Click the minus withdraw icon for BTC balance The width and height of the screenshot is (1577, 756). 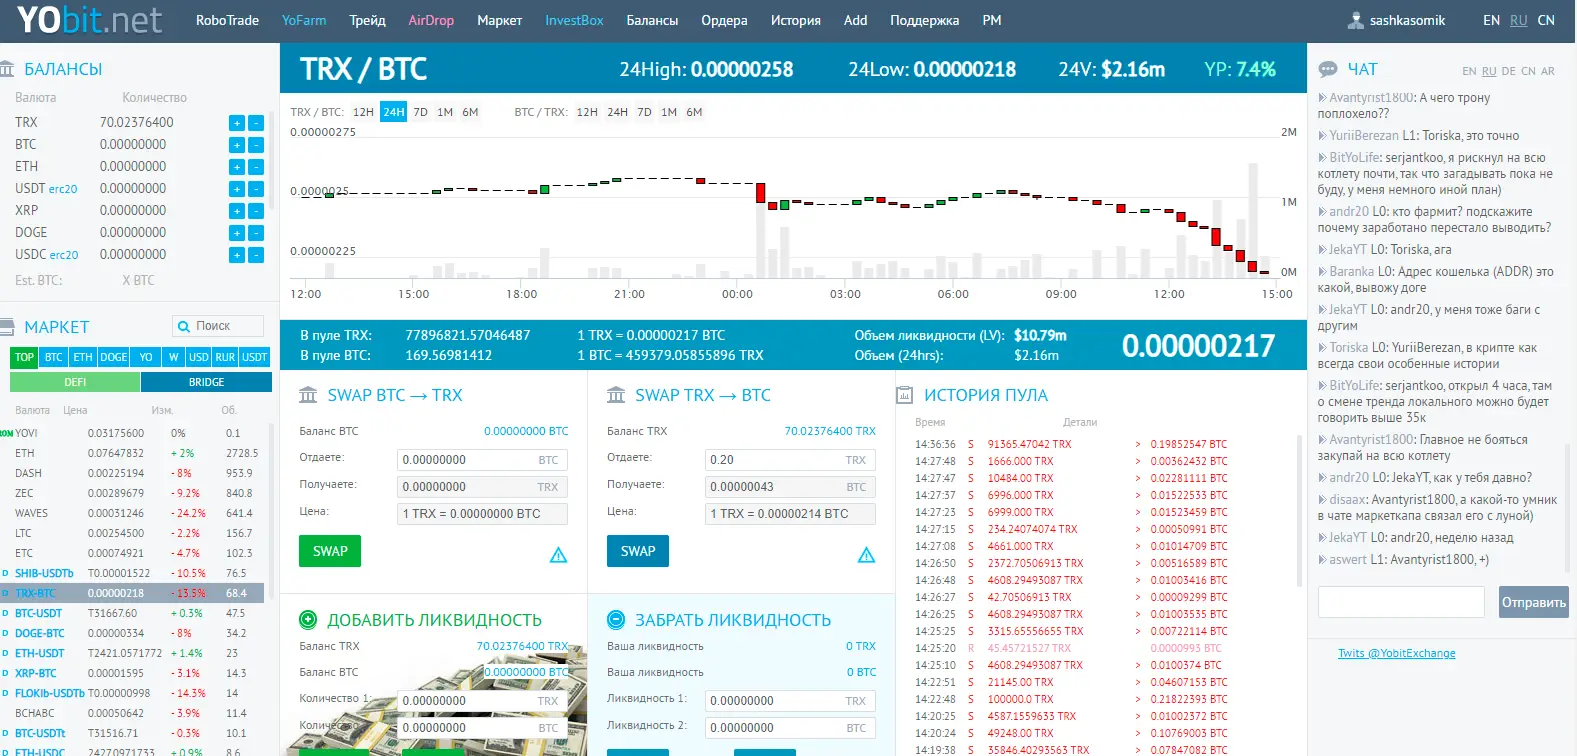256,145
